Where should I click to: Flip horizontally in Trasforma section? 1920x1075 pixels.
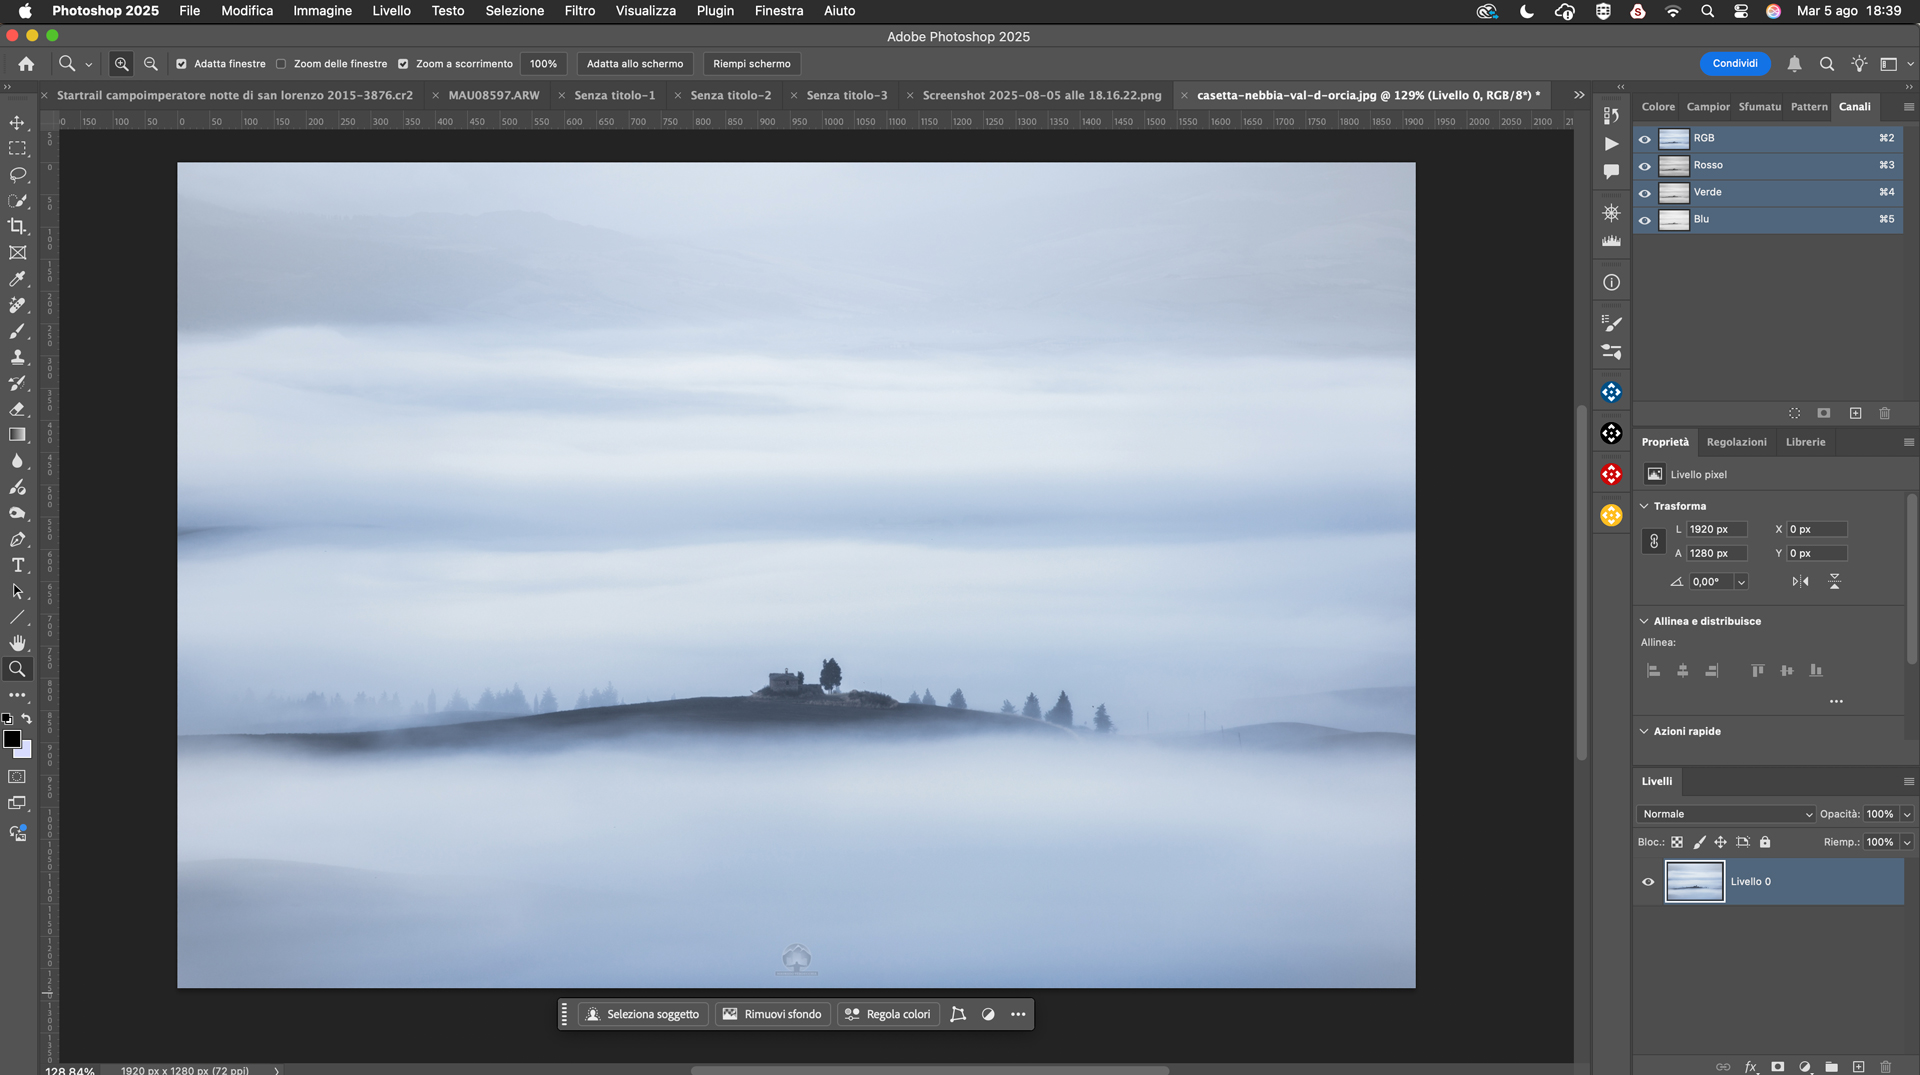(x=1800, y=582)
